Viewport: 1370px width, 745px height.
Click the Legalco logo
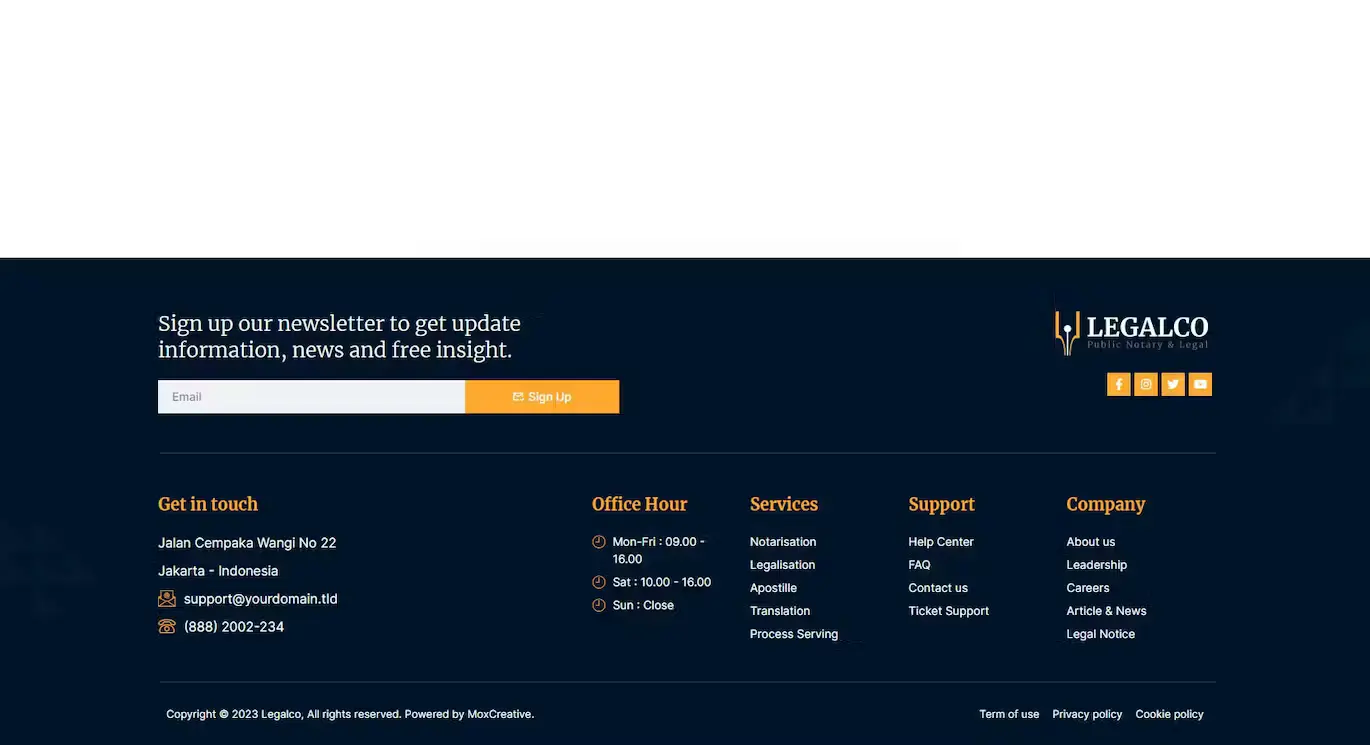[1132, 332]
